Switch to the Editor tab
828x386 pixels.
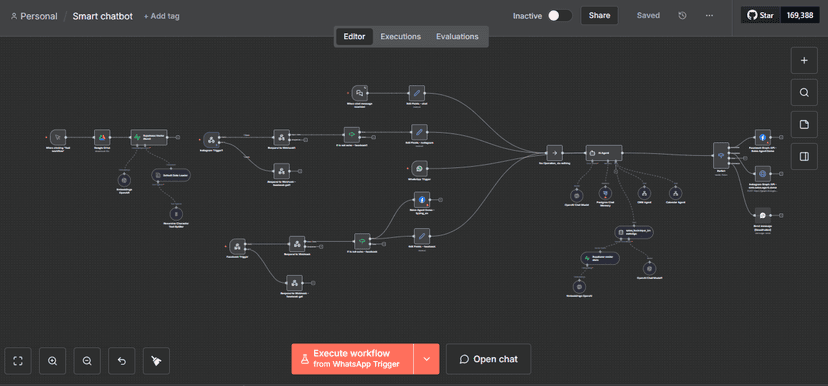click(x=354, y=36)
